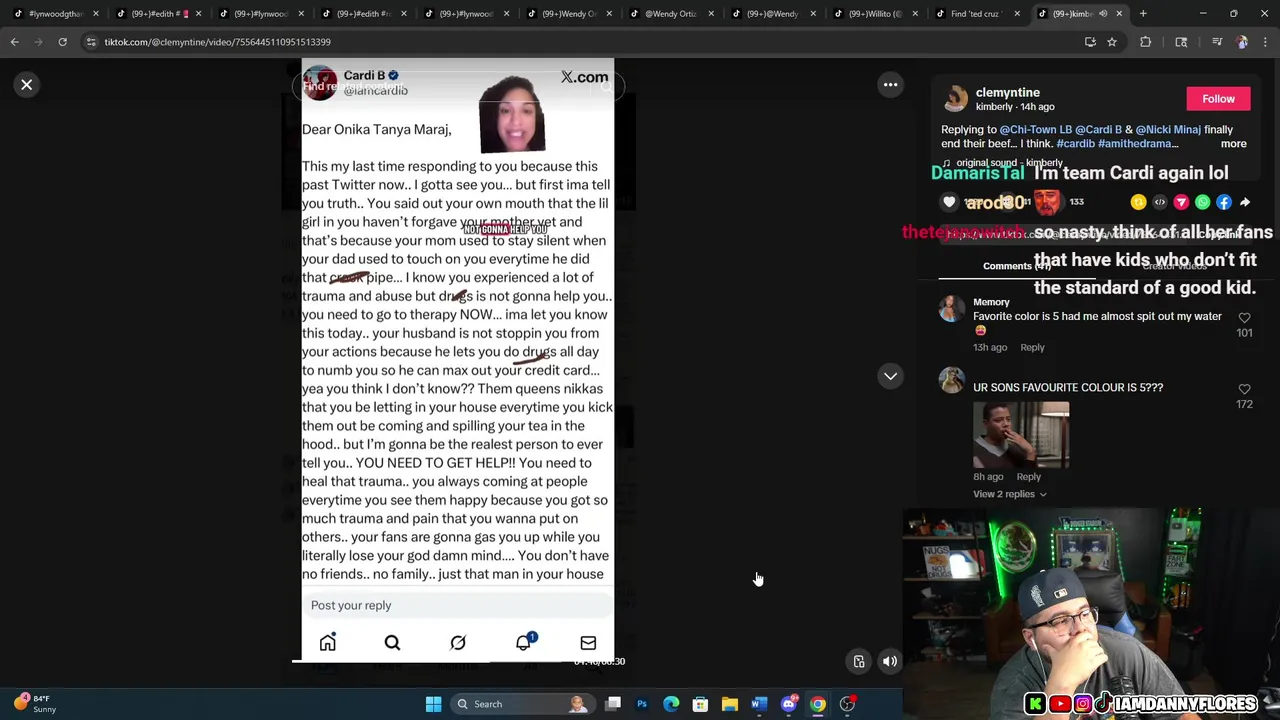Expand 'View 2 replies'
The width and height of the screenshot is (1280, 720).
[x=1009, y=494]
